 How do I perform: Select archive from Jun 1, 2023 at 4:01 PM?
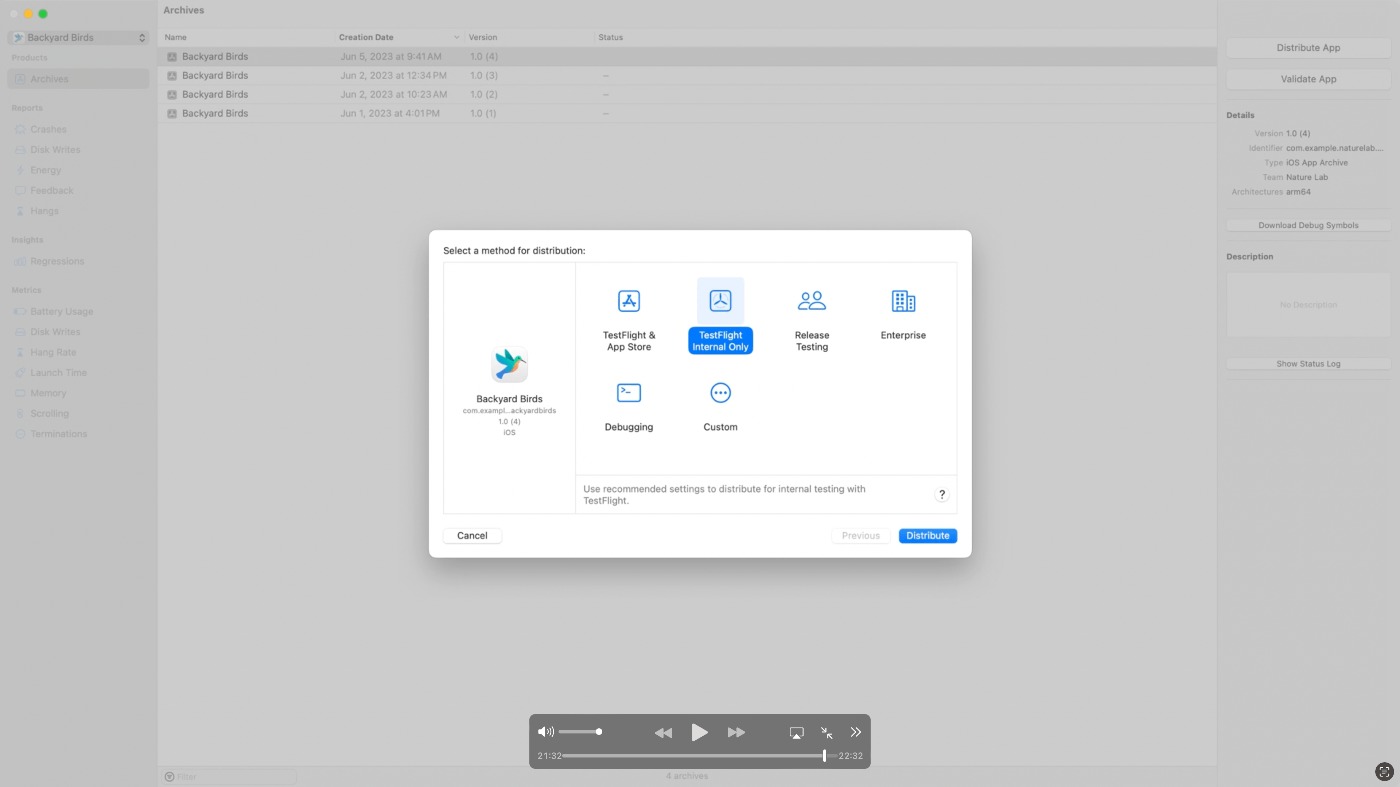(687, 113)
